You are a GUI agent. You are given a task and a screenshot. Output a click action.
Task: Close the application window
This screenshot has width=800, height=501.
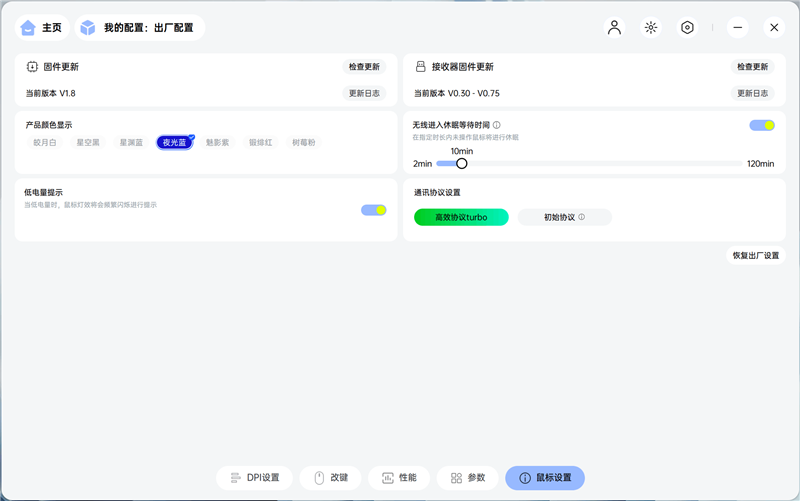click(774, 28)
